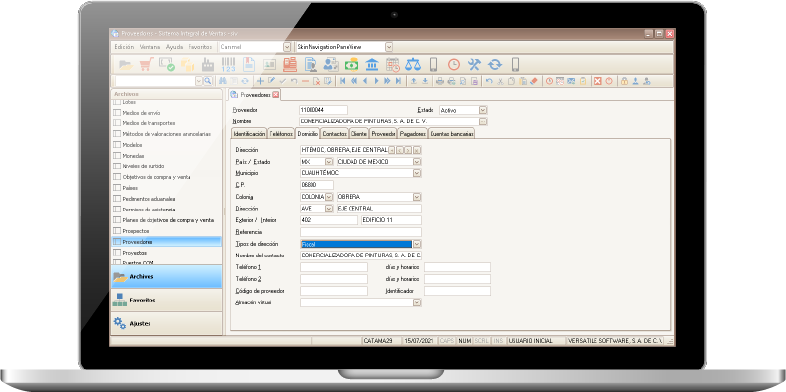The height and width of the screenshot is (392, 786).
Task: Close the Proveedores document tab
Action: click(275, 94)
